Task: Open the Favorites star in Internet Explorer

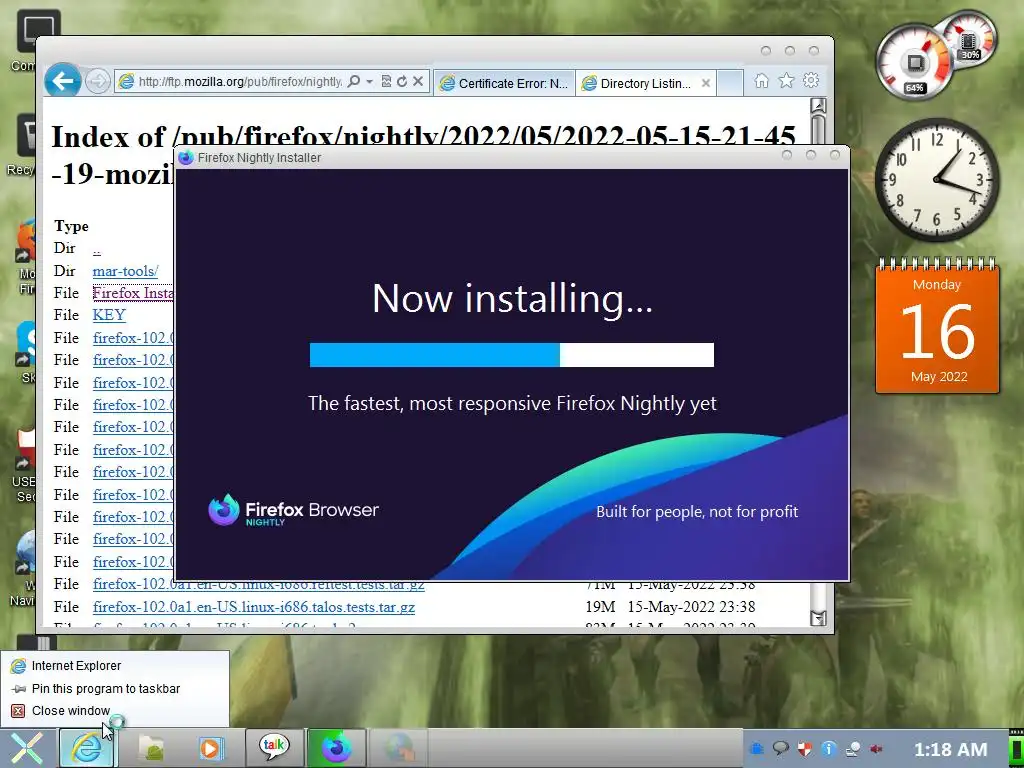Action: 786,80
